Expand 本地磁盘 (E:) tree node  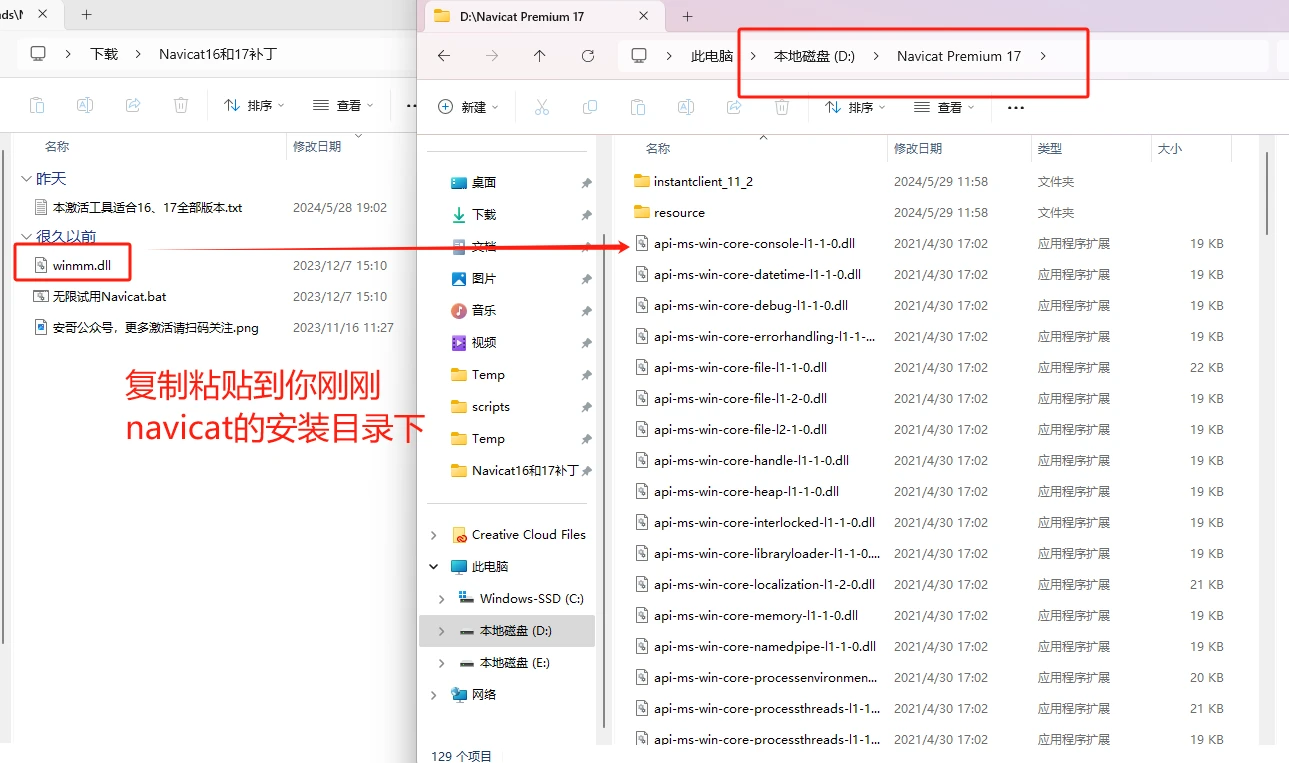point(442,663)
